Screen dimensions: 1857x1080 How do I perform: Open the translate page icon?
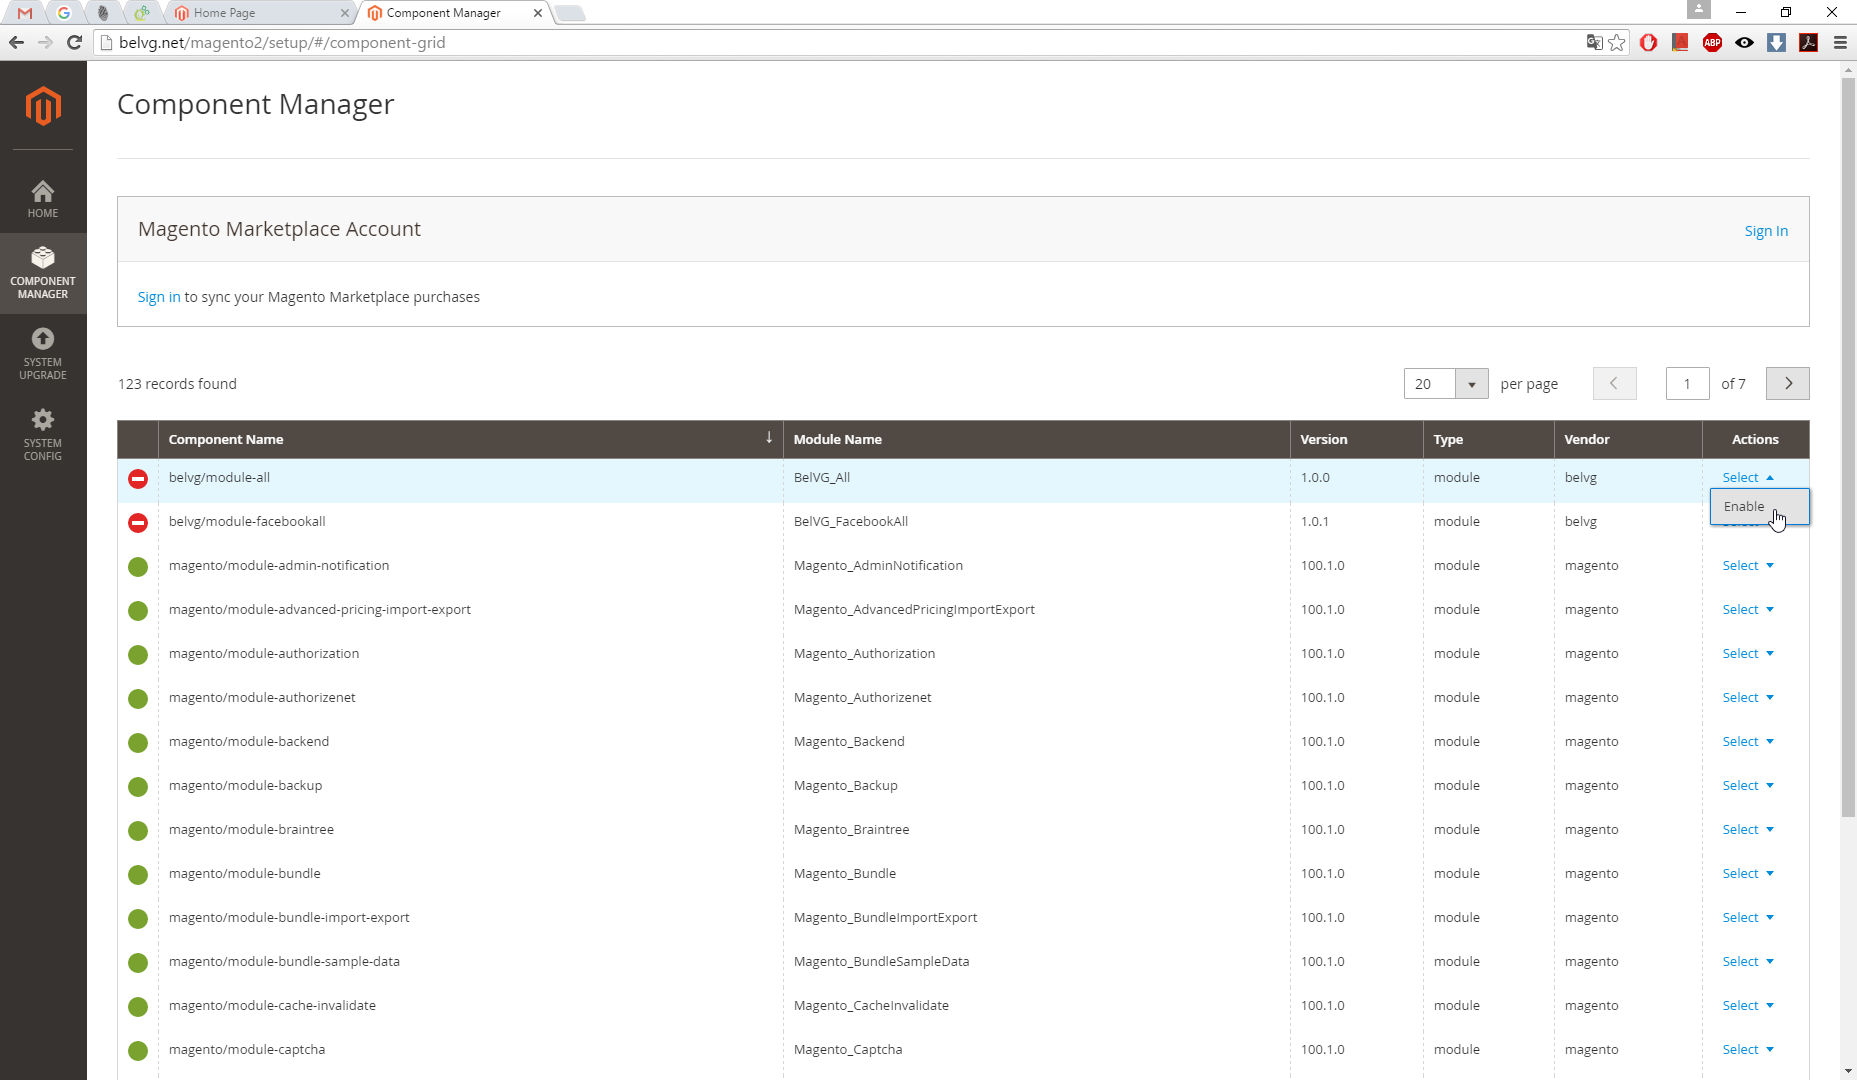[1594, 42]
